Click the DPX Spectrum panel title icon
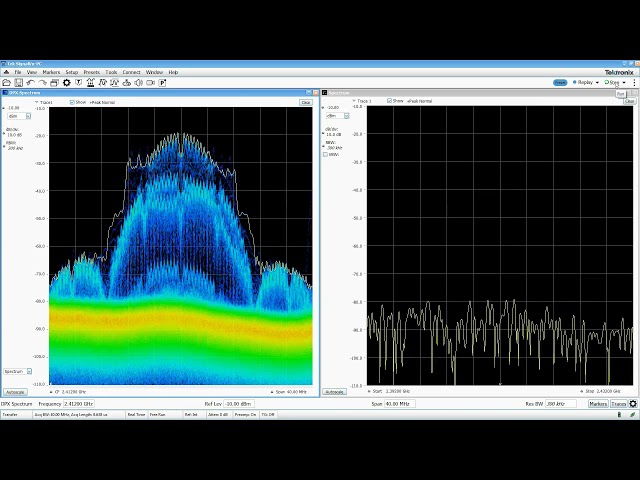This screenshot has width=640, height=480. [x=5, y=93]
